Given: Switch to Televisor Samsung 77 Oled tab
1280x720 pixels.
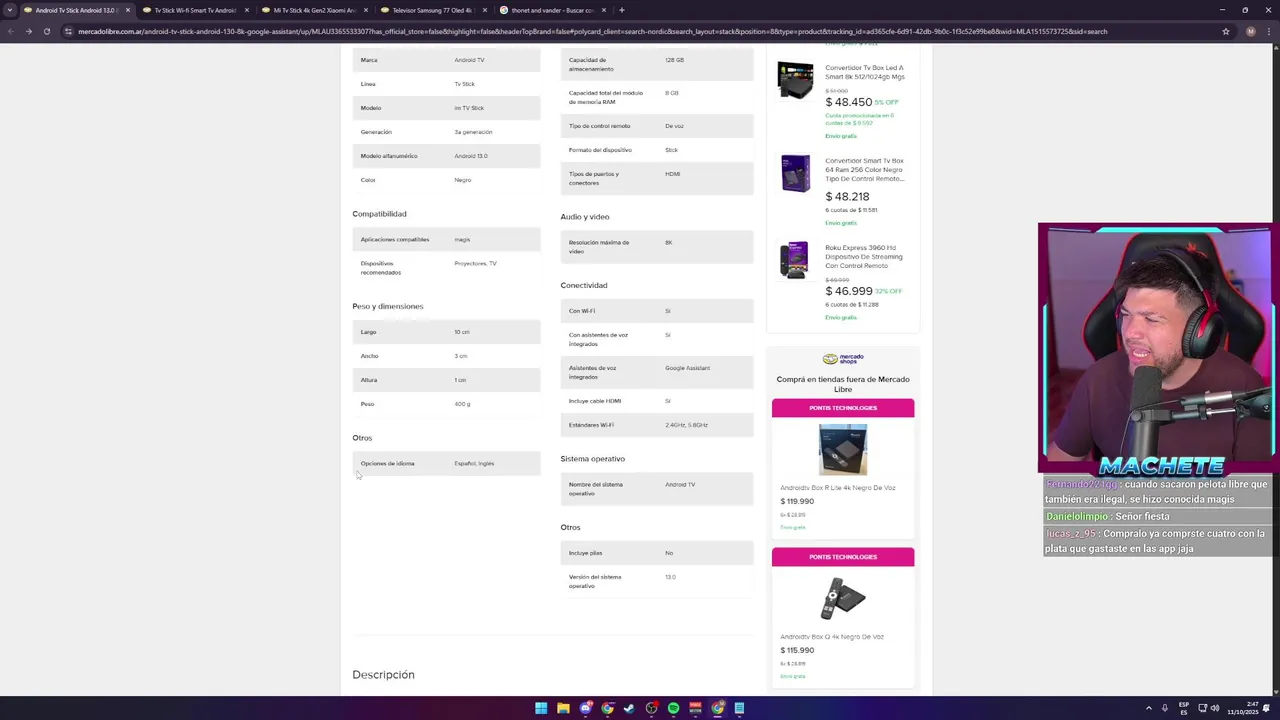Looking at the screenshot, I should click(x=432, y=10).
